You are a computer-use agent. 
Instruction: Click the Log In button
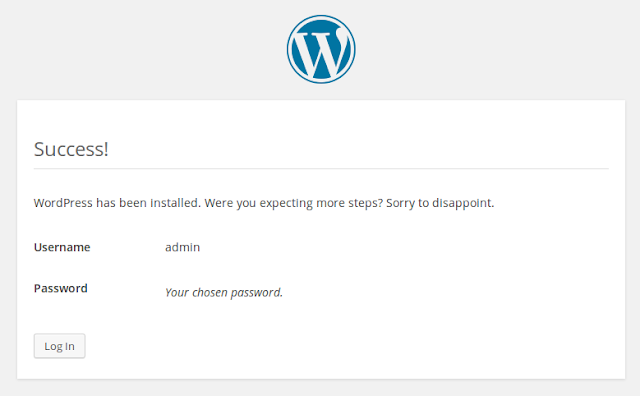click(60, 346)
